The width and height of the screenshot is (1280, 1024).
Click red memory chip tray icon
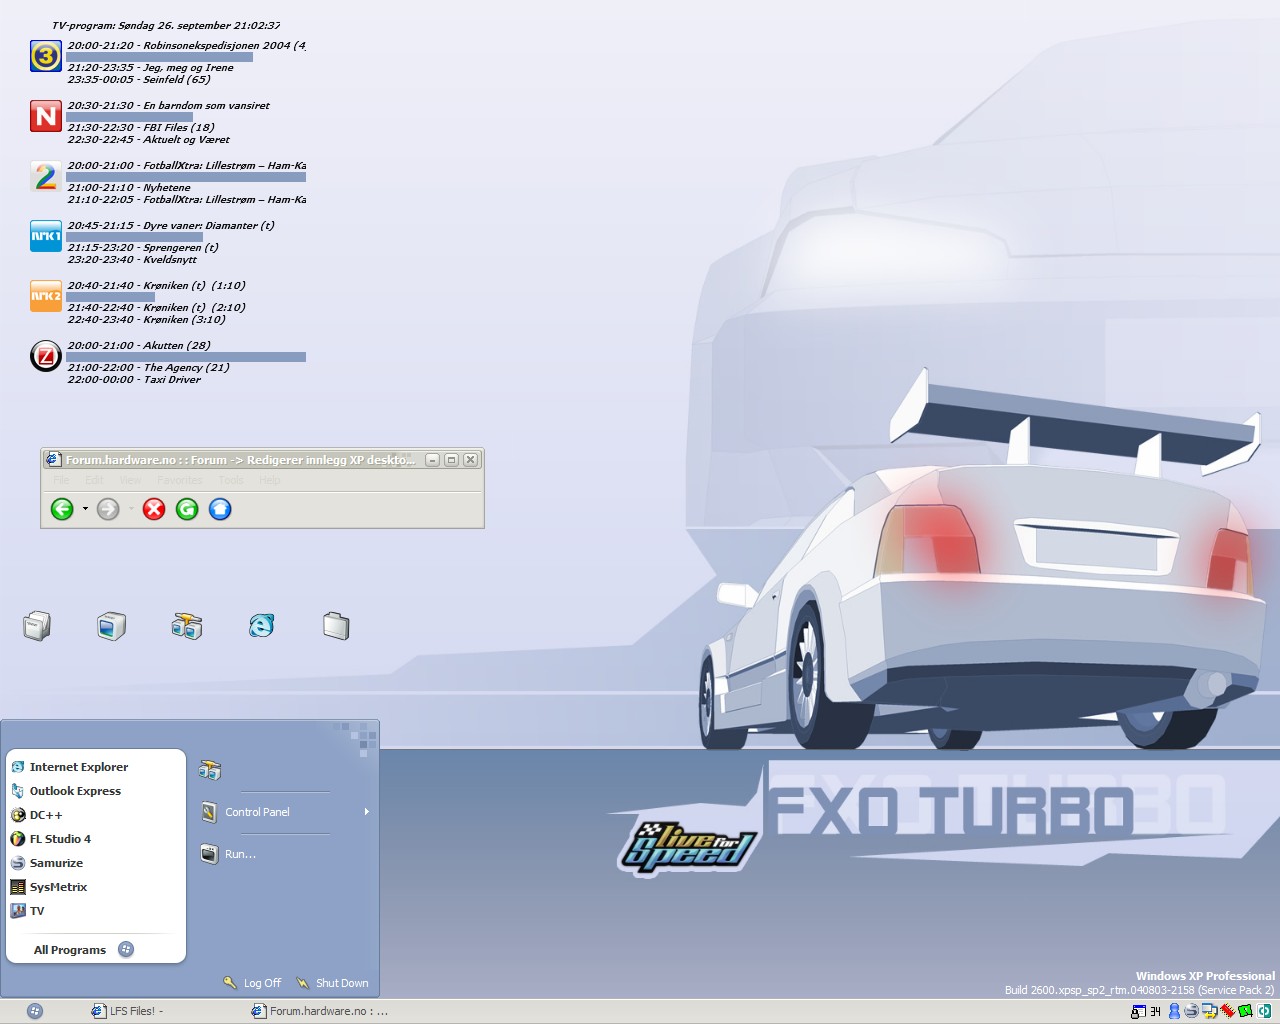[1227, 1011]
